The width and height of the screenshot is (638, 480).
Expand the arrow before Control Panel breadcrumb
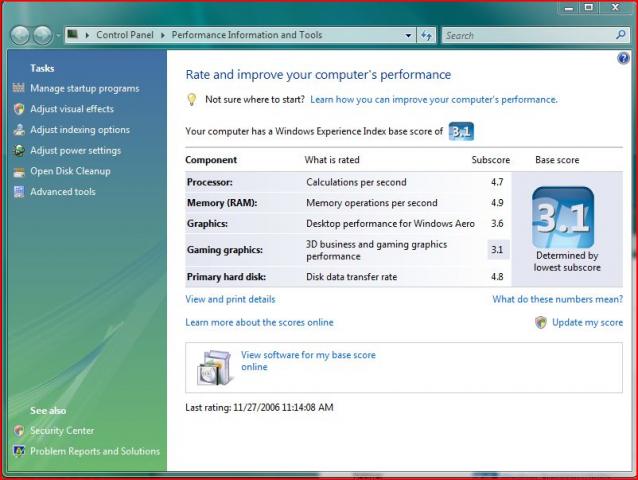click(x=87, y=35)
